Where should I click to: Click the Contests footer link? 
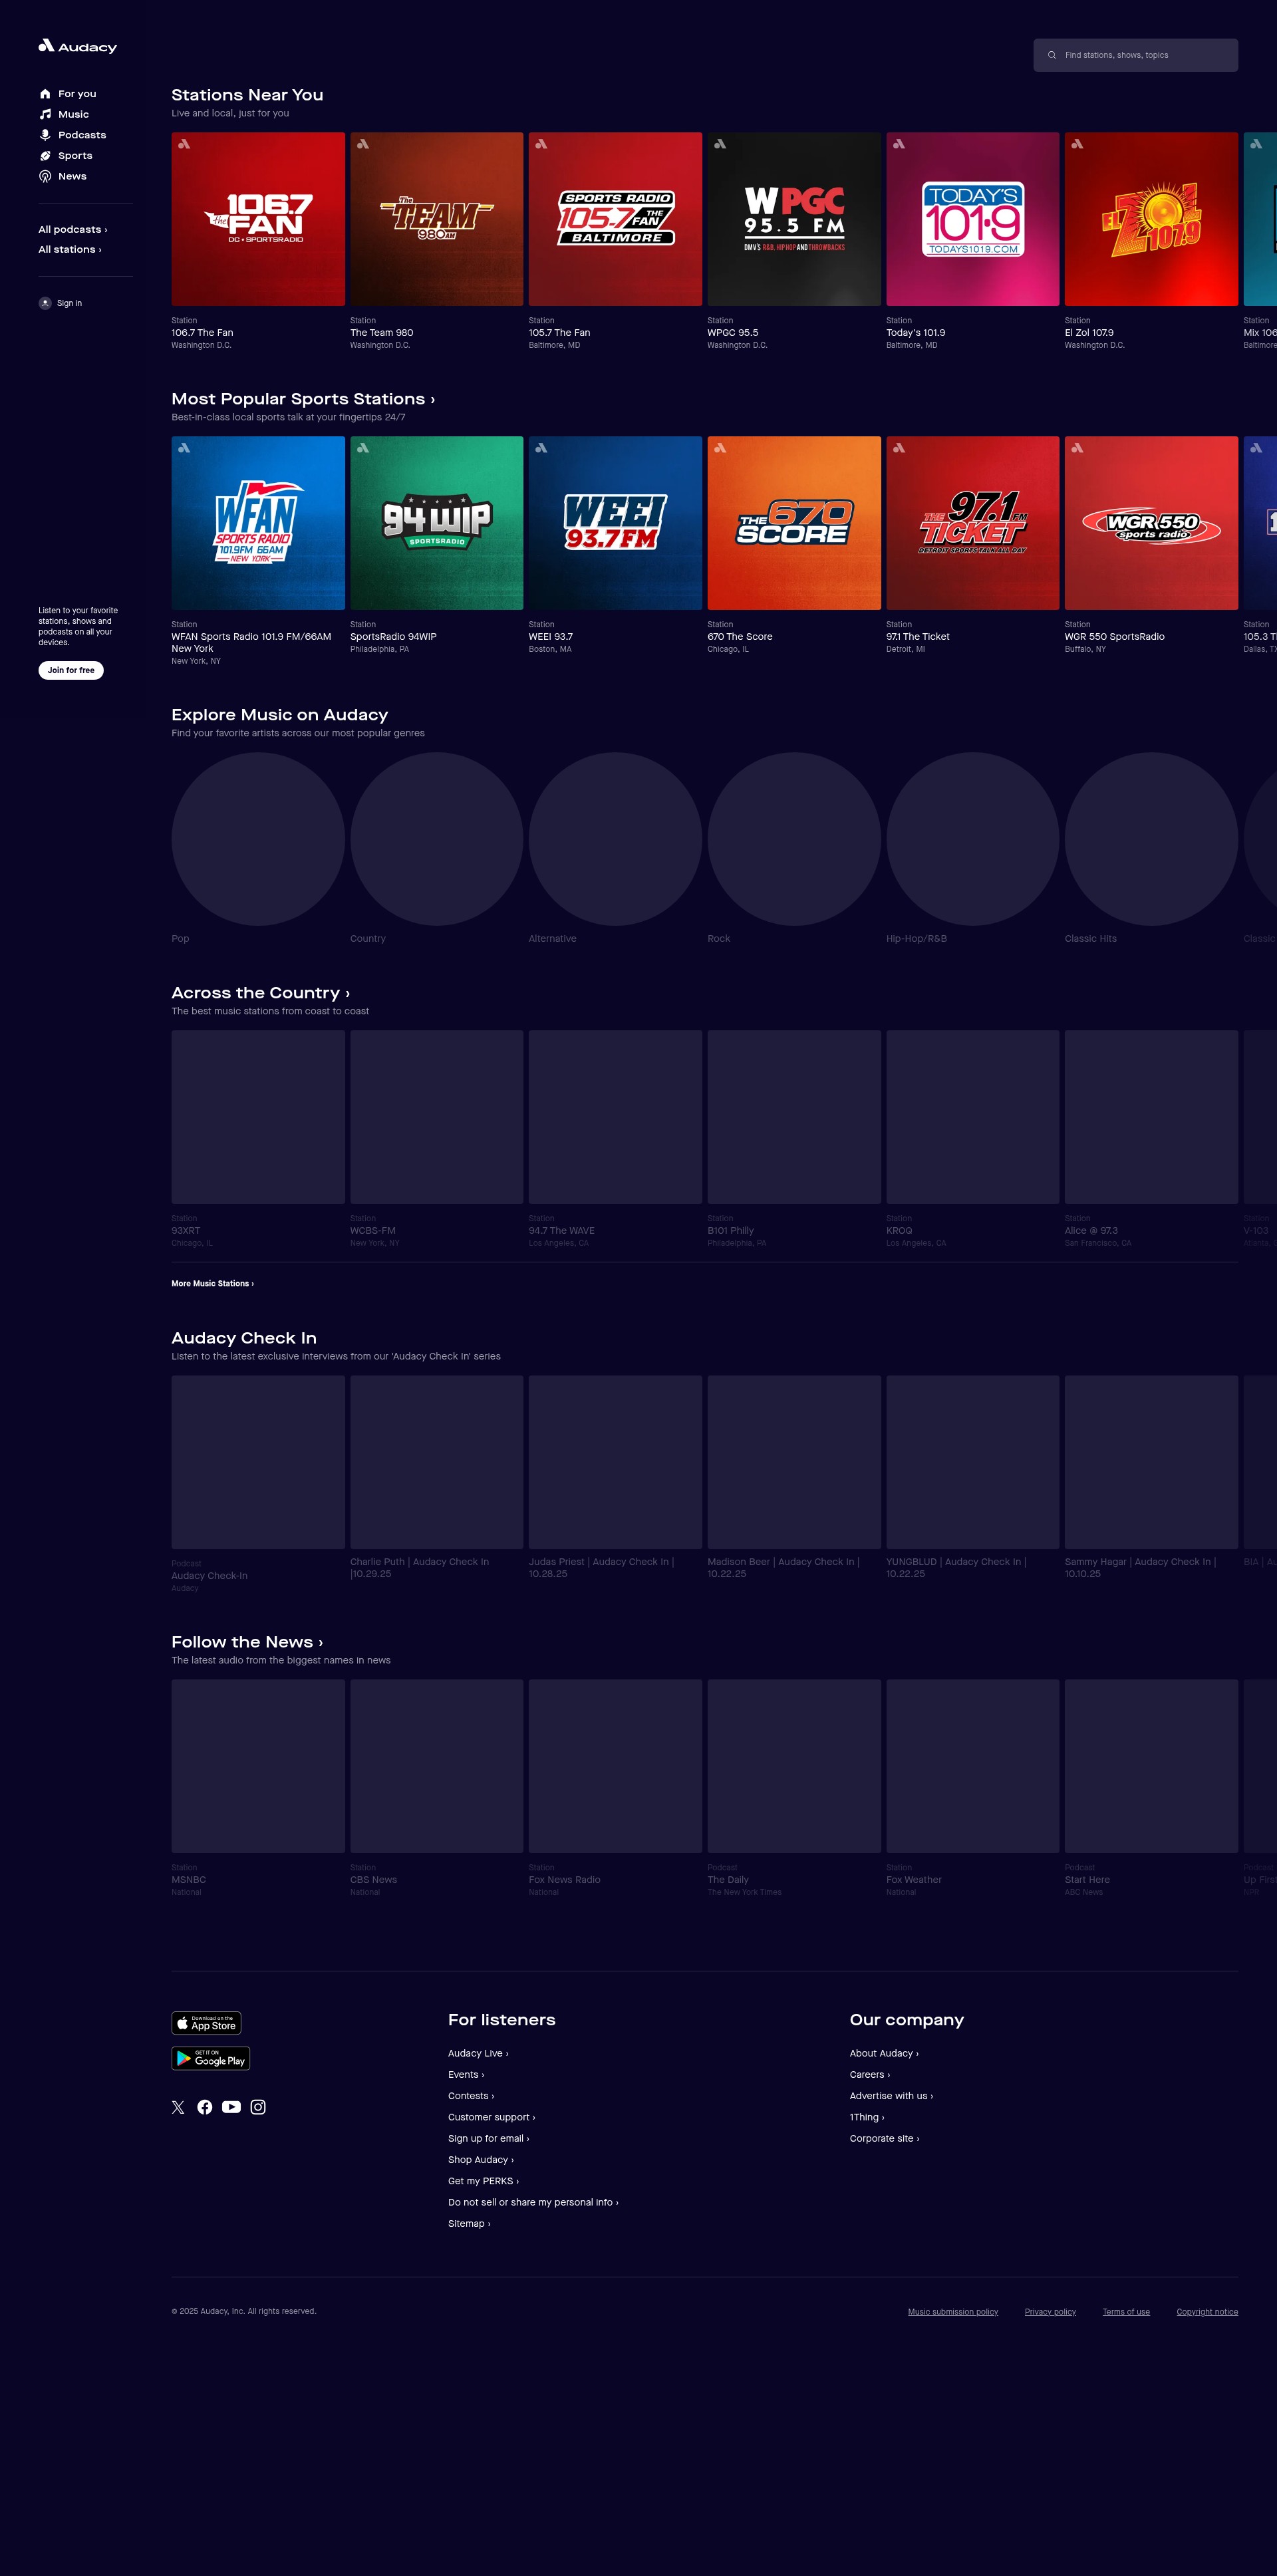click(471, 2096)
